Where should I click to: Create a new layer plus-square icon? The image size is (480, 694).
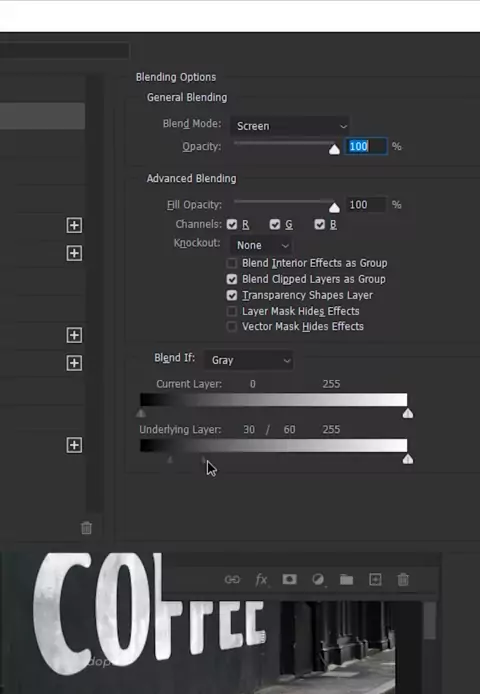pos(375,579)
